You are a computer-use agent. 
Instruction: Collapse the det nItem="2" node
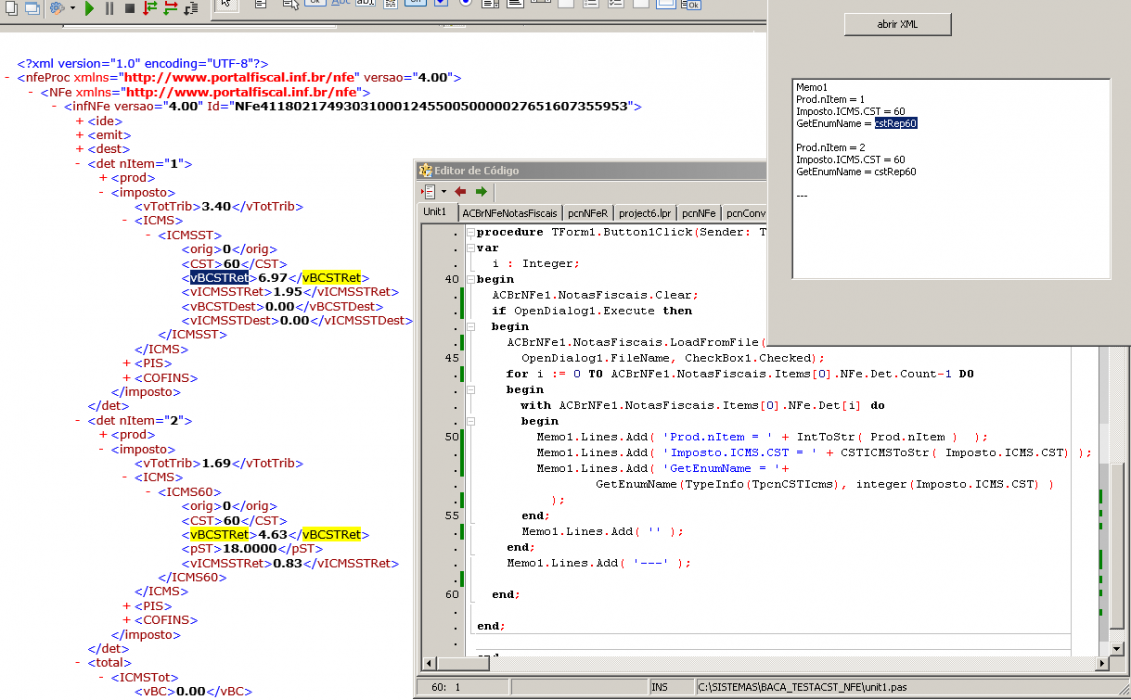pos(78,421)
